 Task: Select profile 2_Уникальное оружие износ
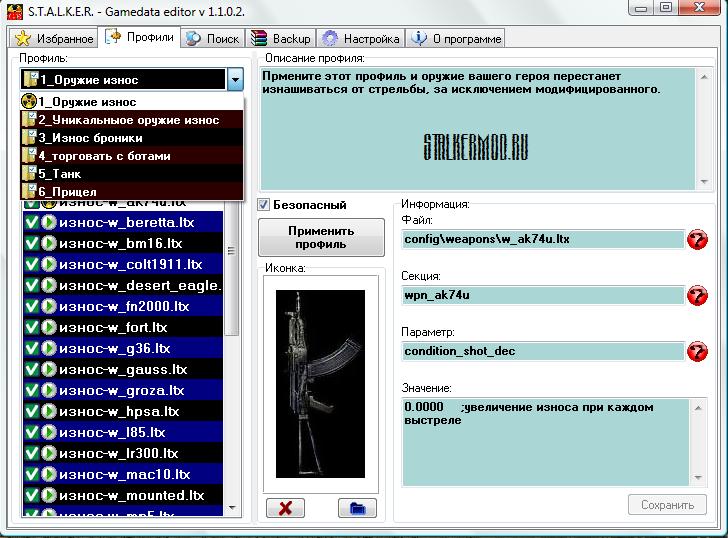[132, 120]
